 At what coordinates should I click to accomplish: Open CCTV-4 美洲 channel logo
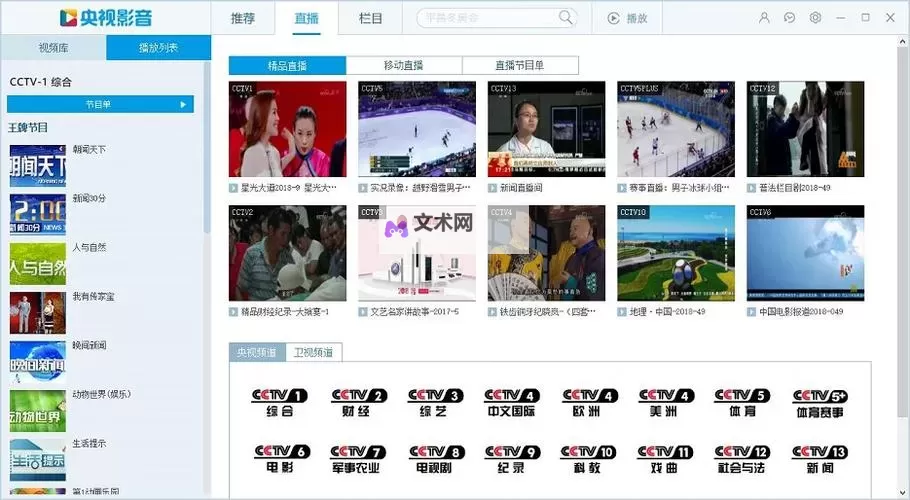tap(666, 403)
